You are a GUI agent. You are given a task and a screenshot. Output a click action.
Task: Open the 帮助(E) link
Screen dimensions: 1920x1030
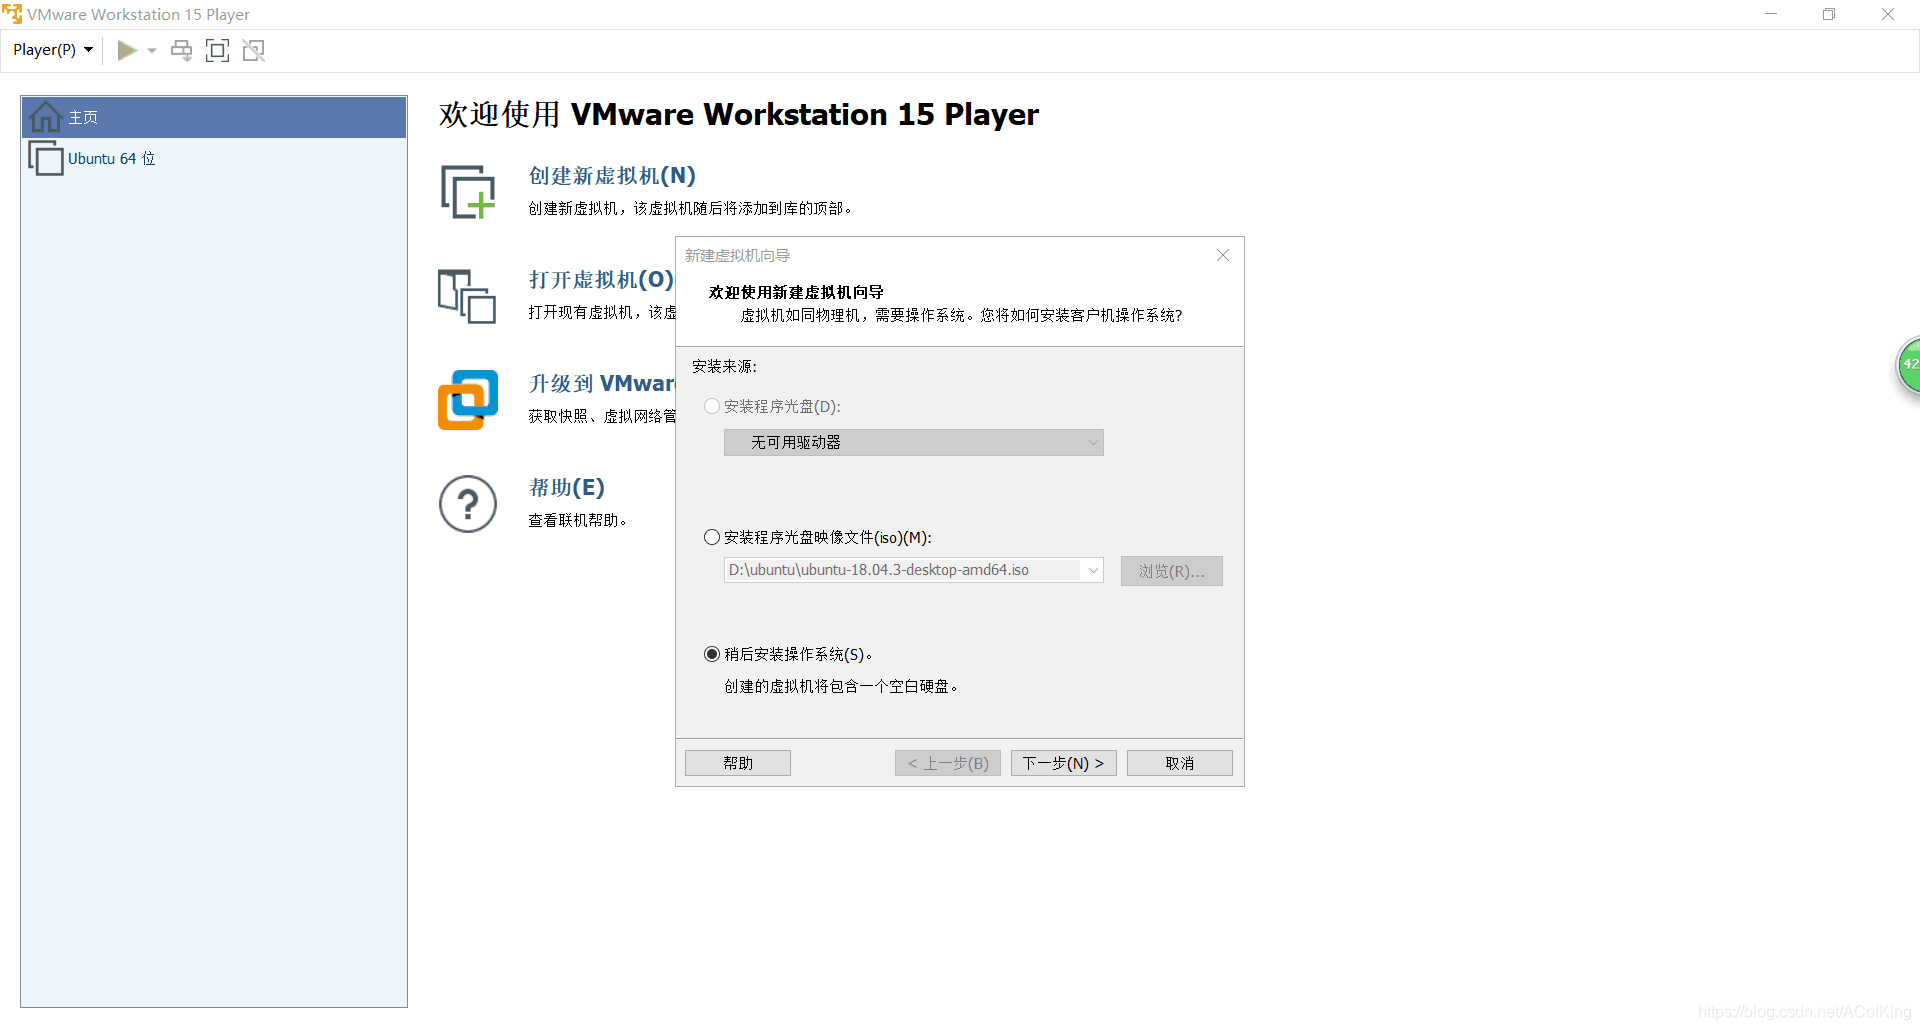(567, 488)
